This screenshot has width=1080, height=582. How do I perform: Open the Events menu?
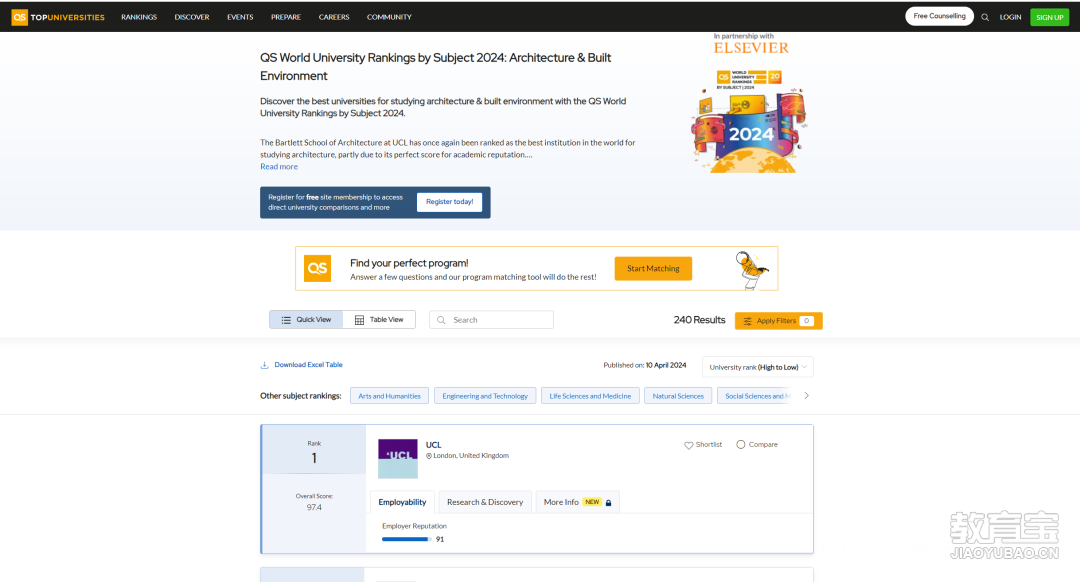point(240,17)
